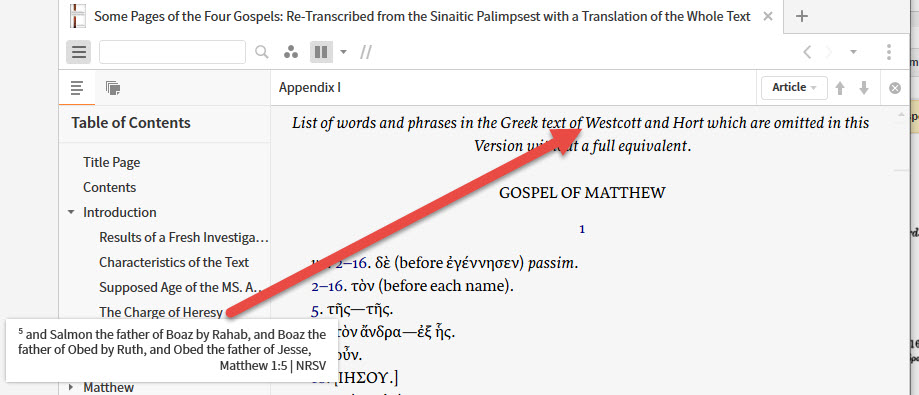Image resolution: width=919 pixels, height=395 pixels.
Task: Collapse the Introduction tree section
Action: tap(72, 212)
